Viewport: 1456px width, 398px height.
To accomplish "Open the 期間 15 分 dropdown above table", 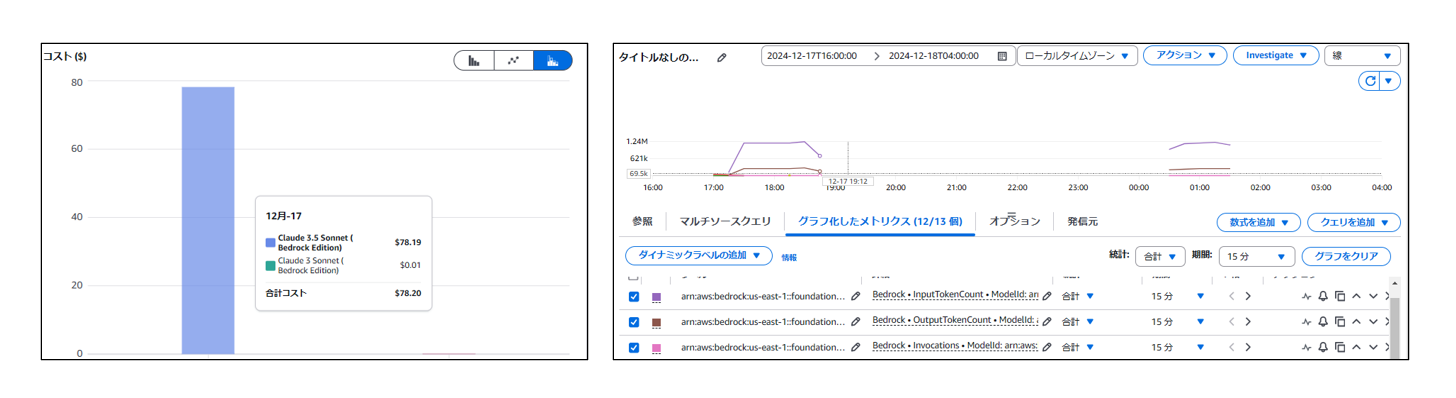I will point(1256,256).
